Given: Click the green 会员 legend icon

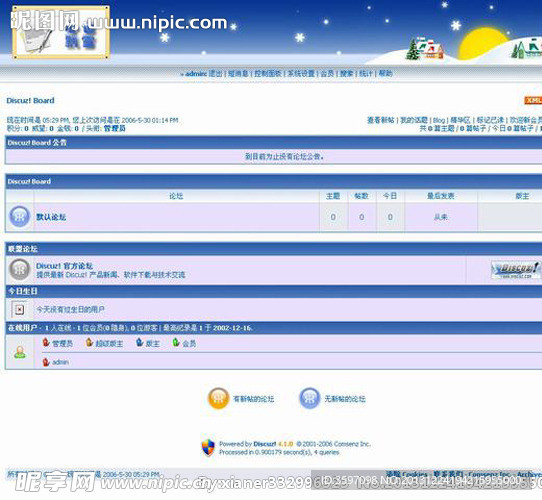Looking at the screenshot, I should [x=176, y=343].
